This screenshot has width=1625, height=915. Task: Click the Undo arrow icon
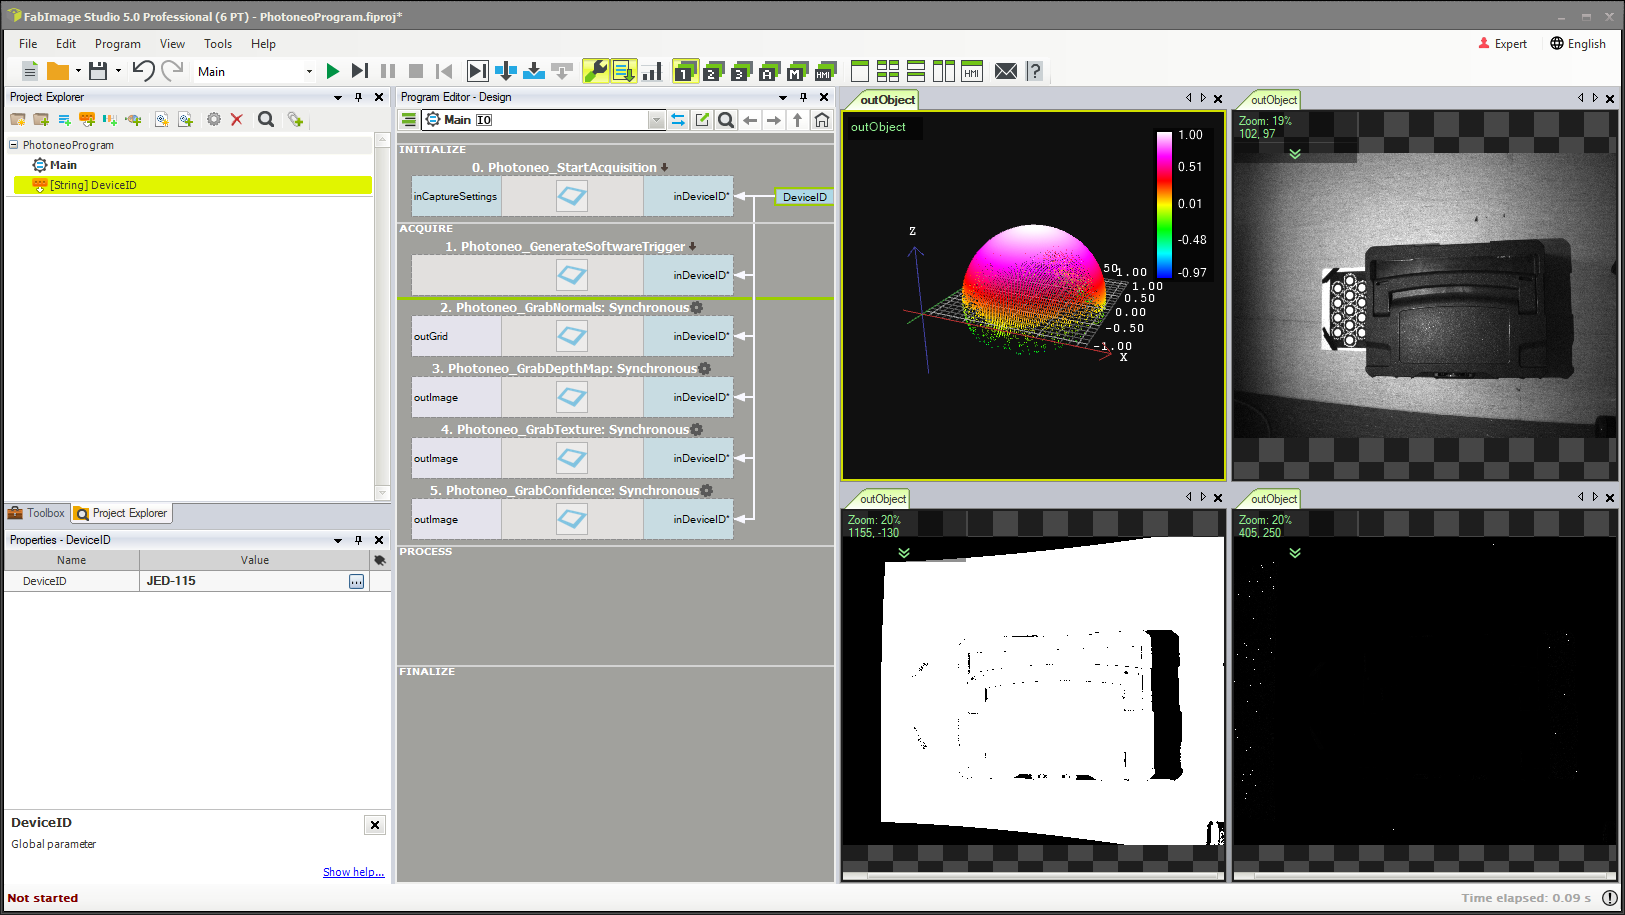[143, 70]
